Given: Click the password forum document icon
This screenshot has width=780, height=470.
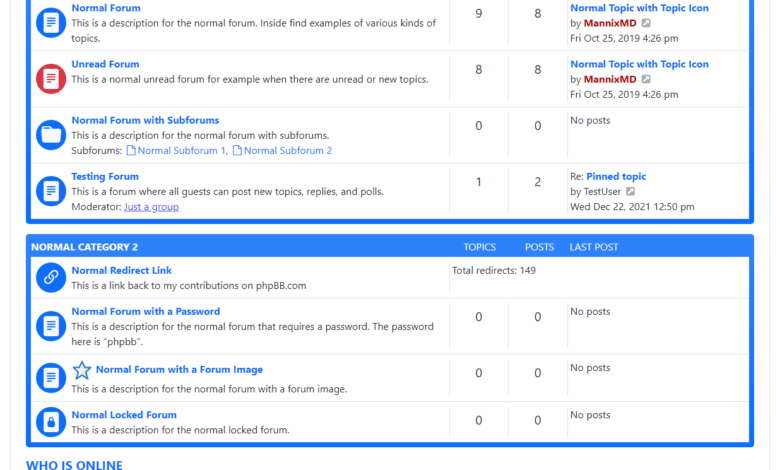Looking at the screenshot, I should [51, 326].
